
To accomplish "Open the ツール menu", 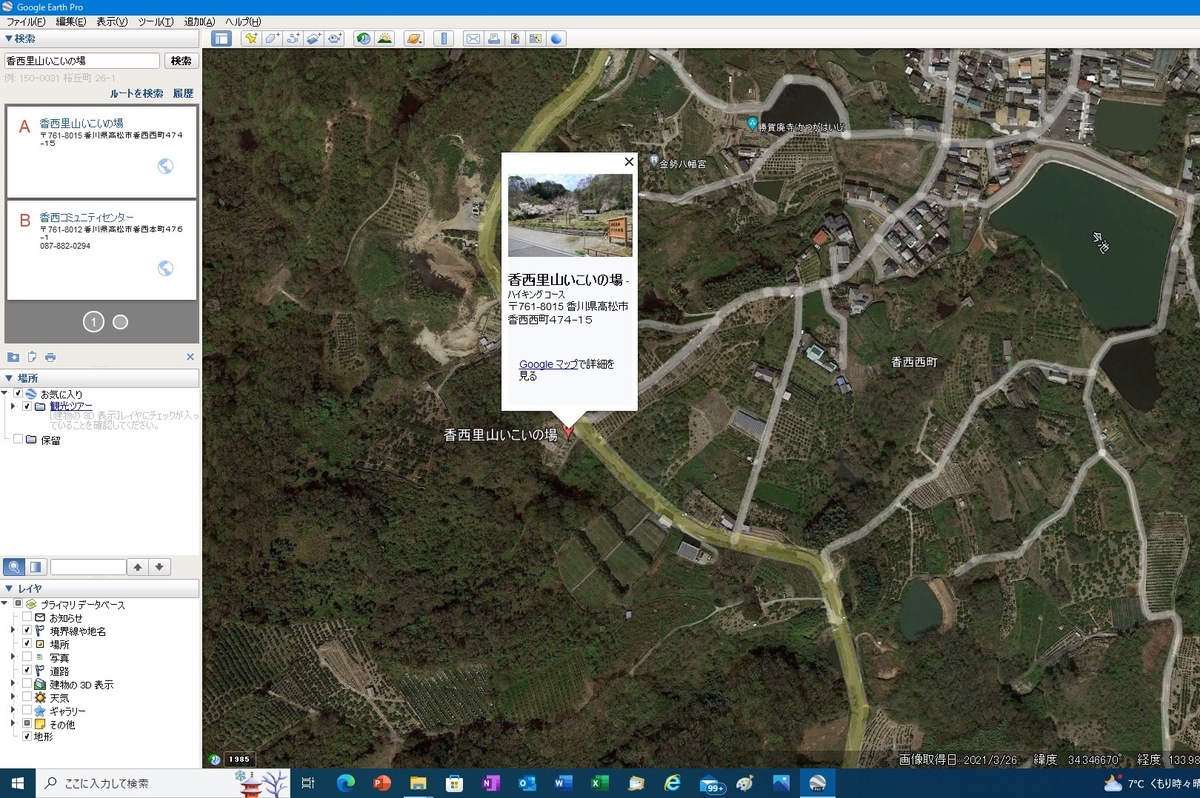I will pyautogui.click(x=156, y=21).
